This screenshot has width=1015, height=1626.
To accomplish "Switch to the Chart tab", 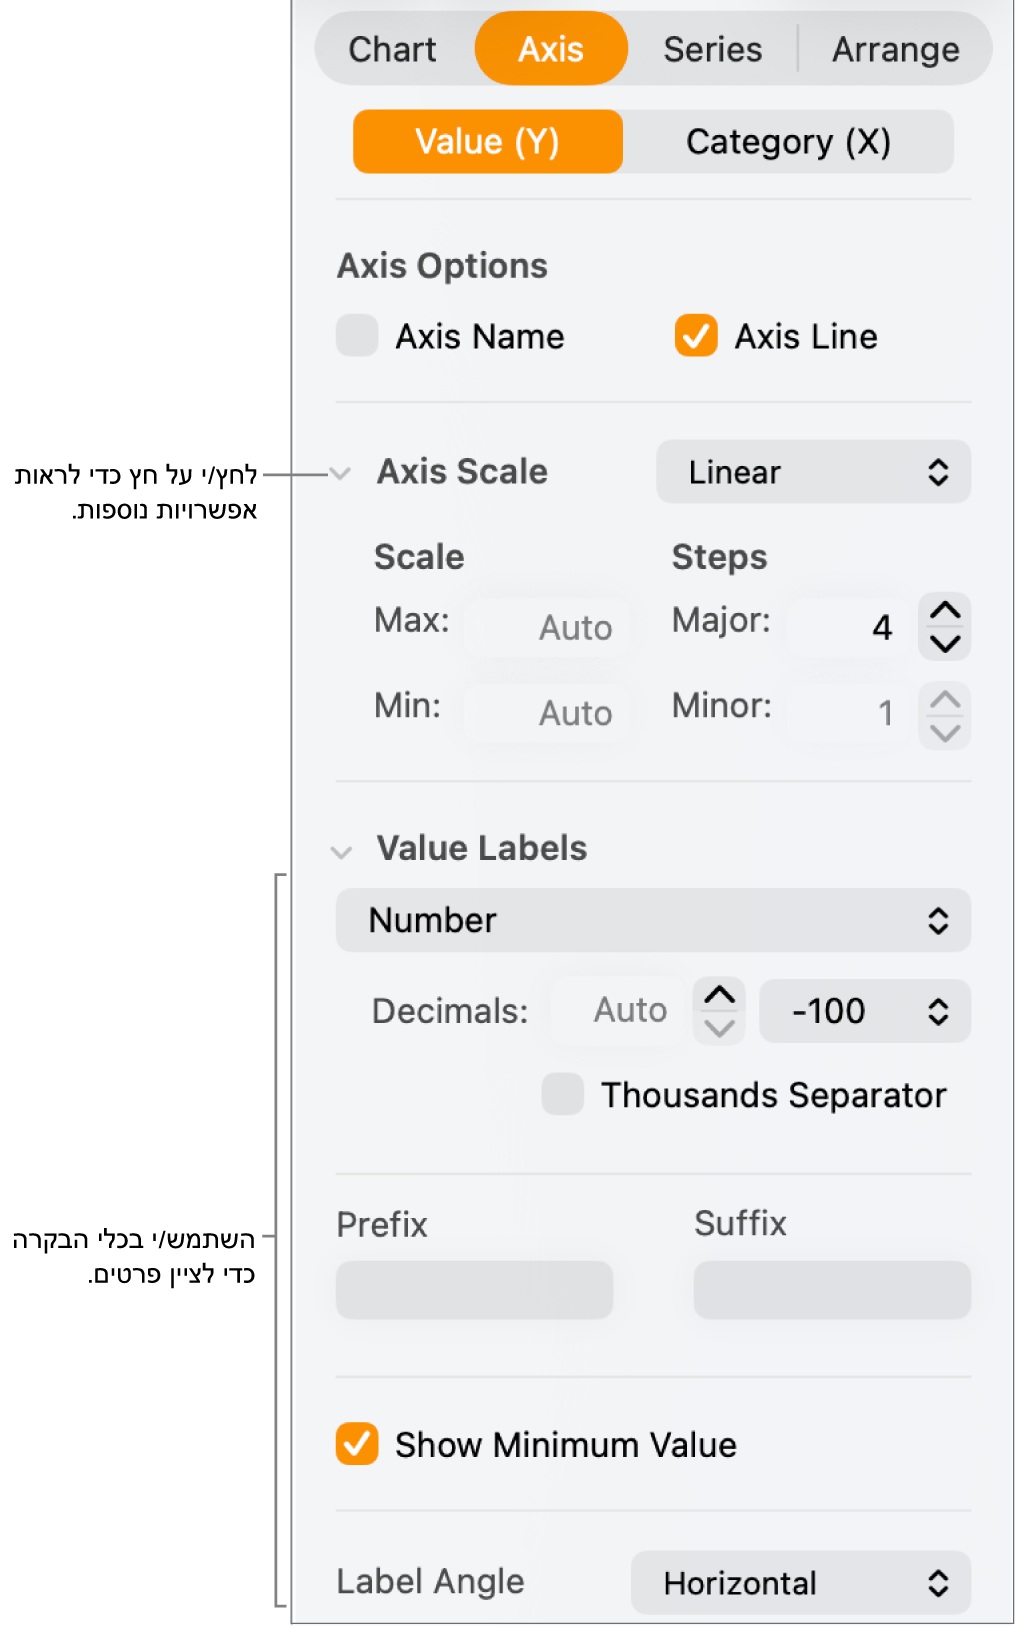I will point(392,49).
